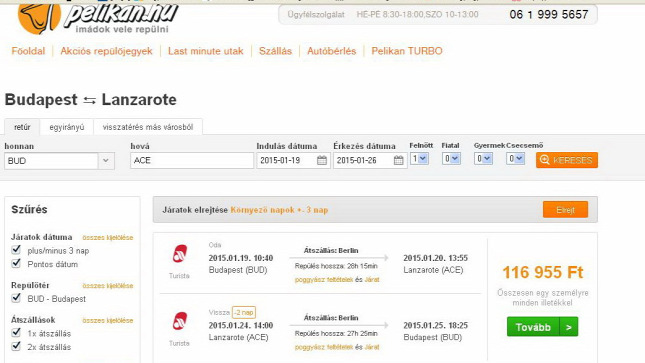Open the departure date calendar icon

pos(322,161)
